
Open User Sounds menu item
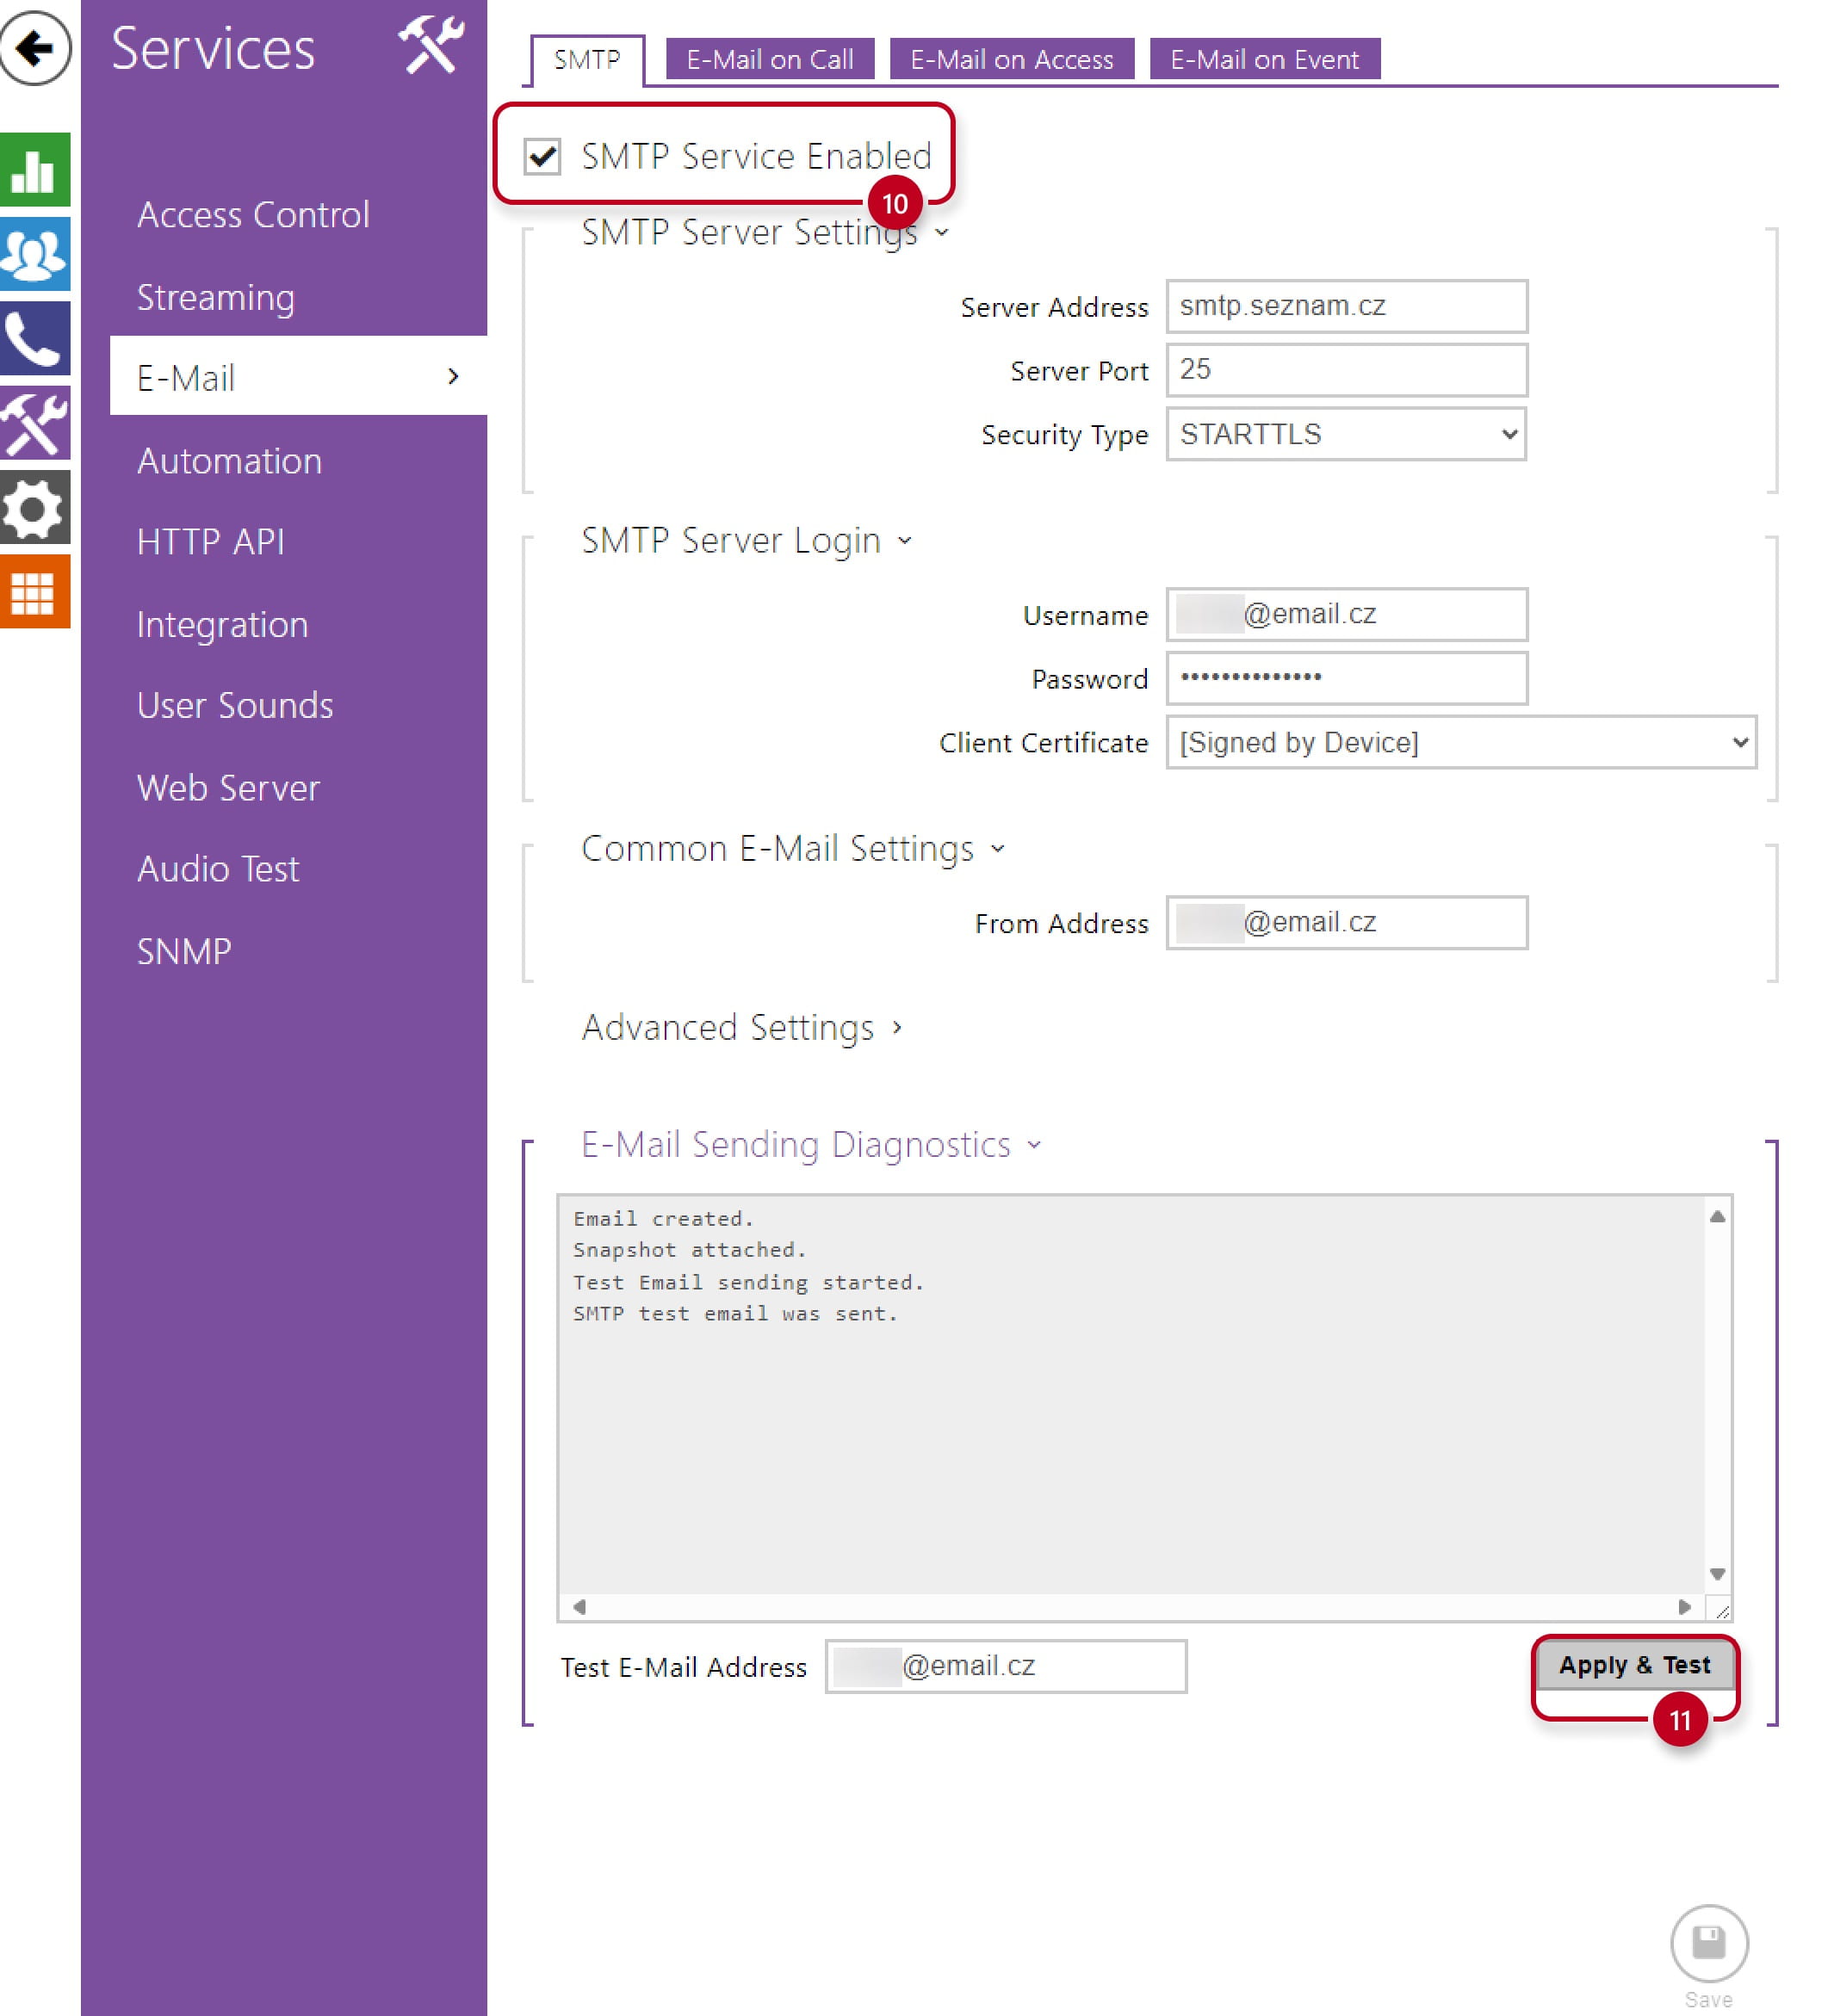point(235,706)
